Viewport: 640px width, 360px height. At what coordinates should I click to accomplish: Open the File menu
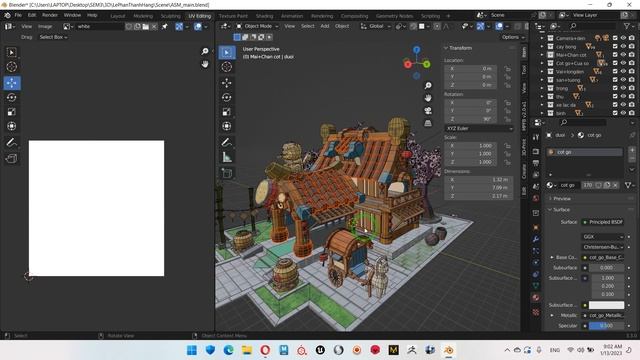[x=18, y=16]
